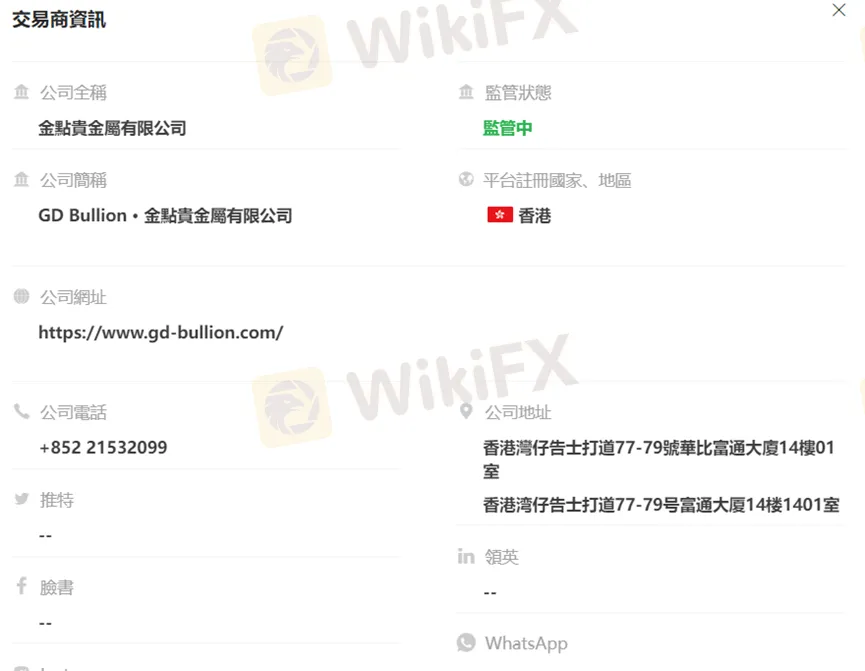This screenshot has width=865, height=671.
Task: Click the phone number +852 21532099
Action: pos(103,448)
